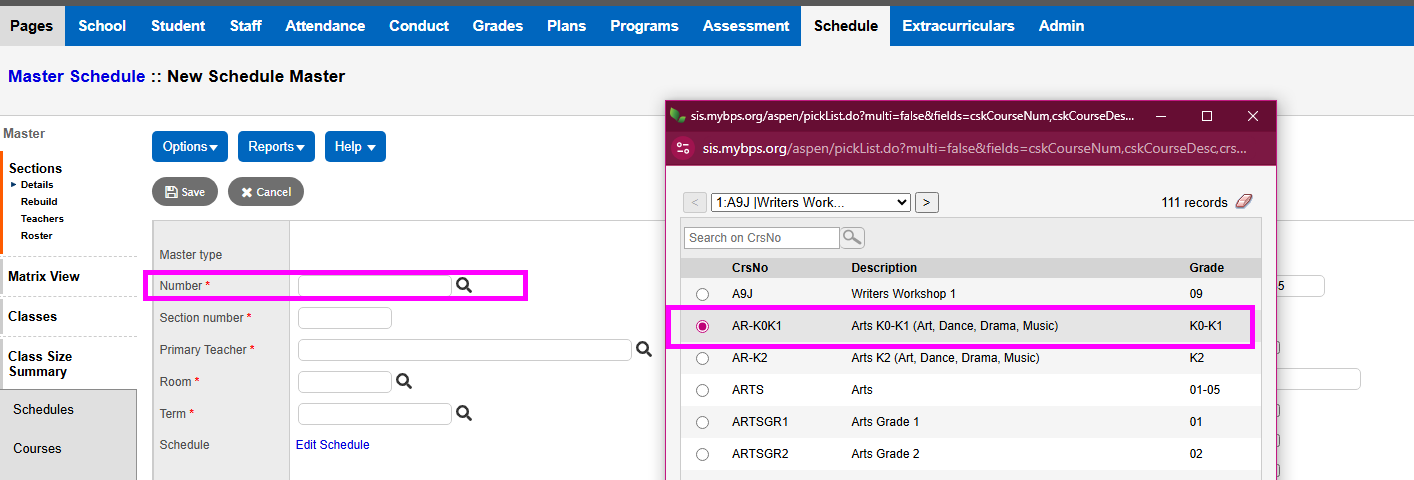The image size is (1414, 480).
Task: Open the Edit Schedule link
Action: coord(332,445)
